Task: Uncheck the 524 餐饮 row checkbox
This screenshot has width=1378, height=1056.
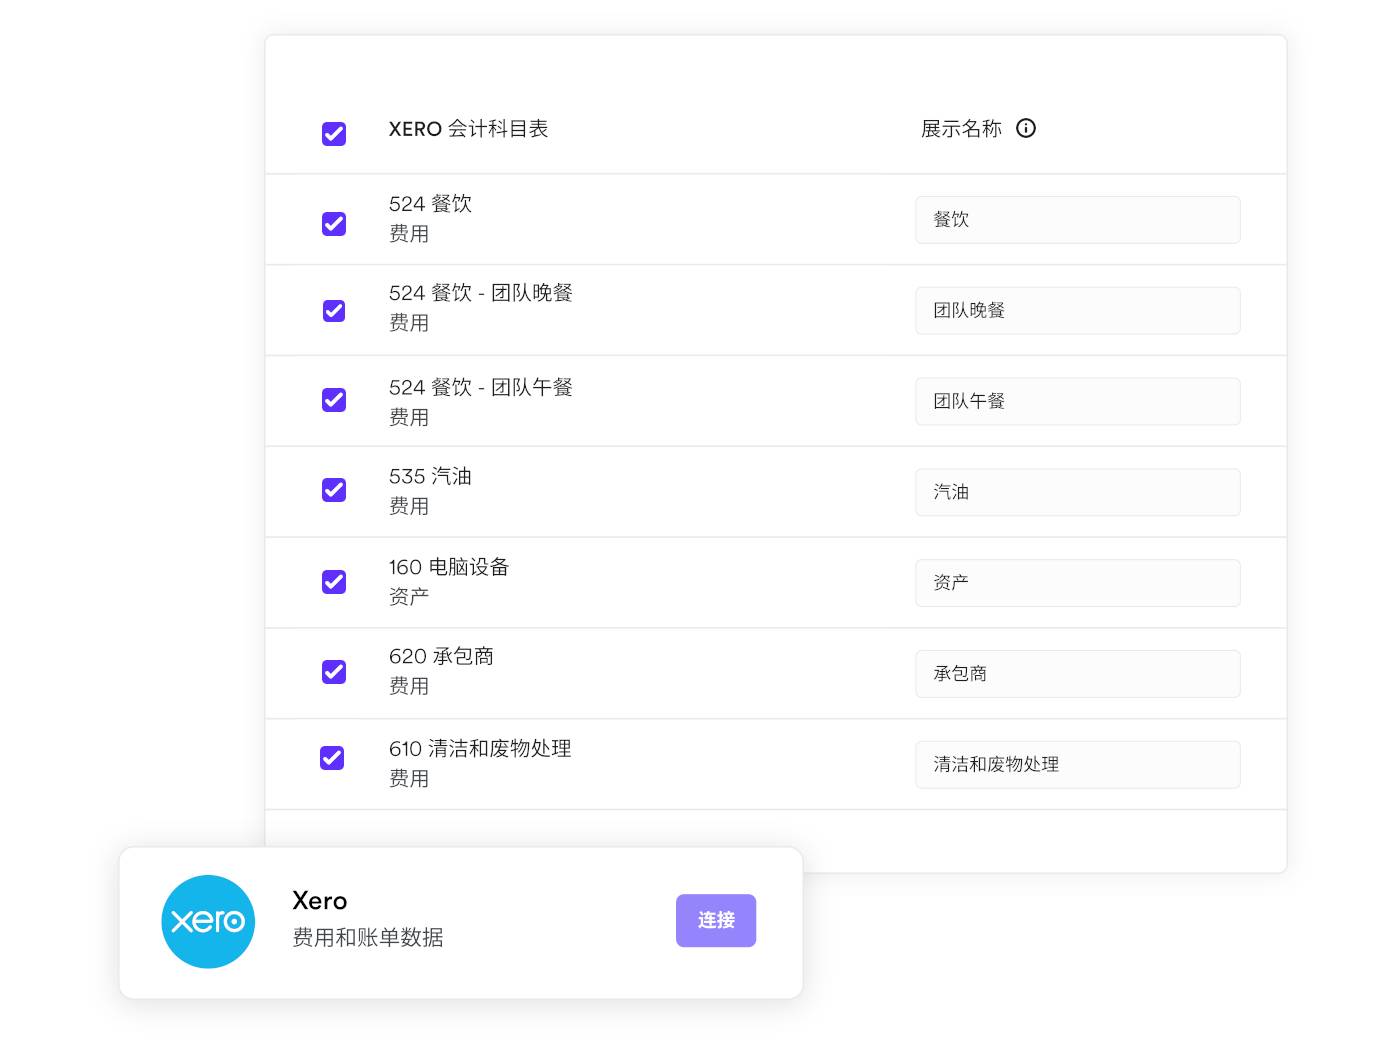Action: point(334,224)
